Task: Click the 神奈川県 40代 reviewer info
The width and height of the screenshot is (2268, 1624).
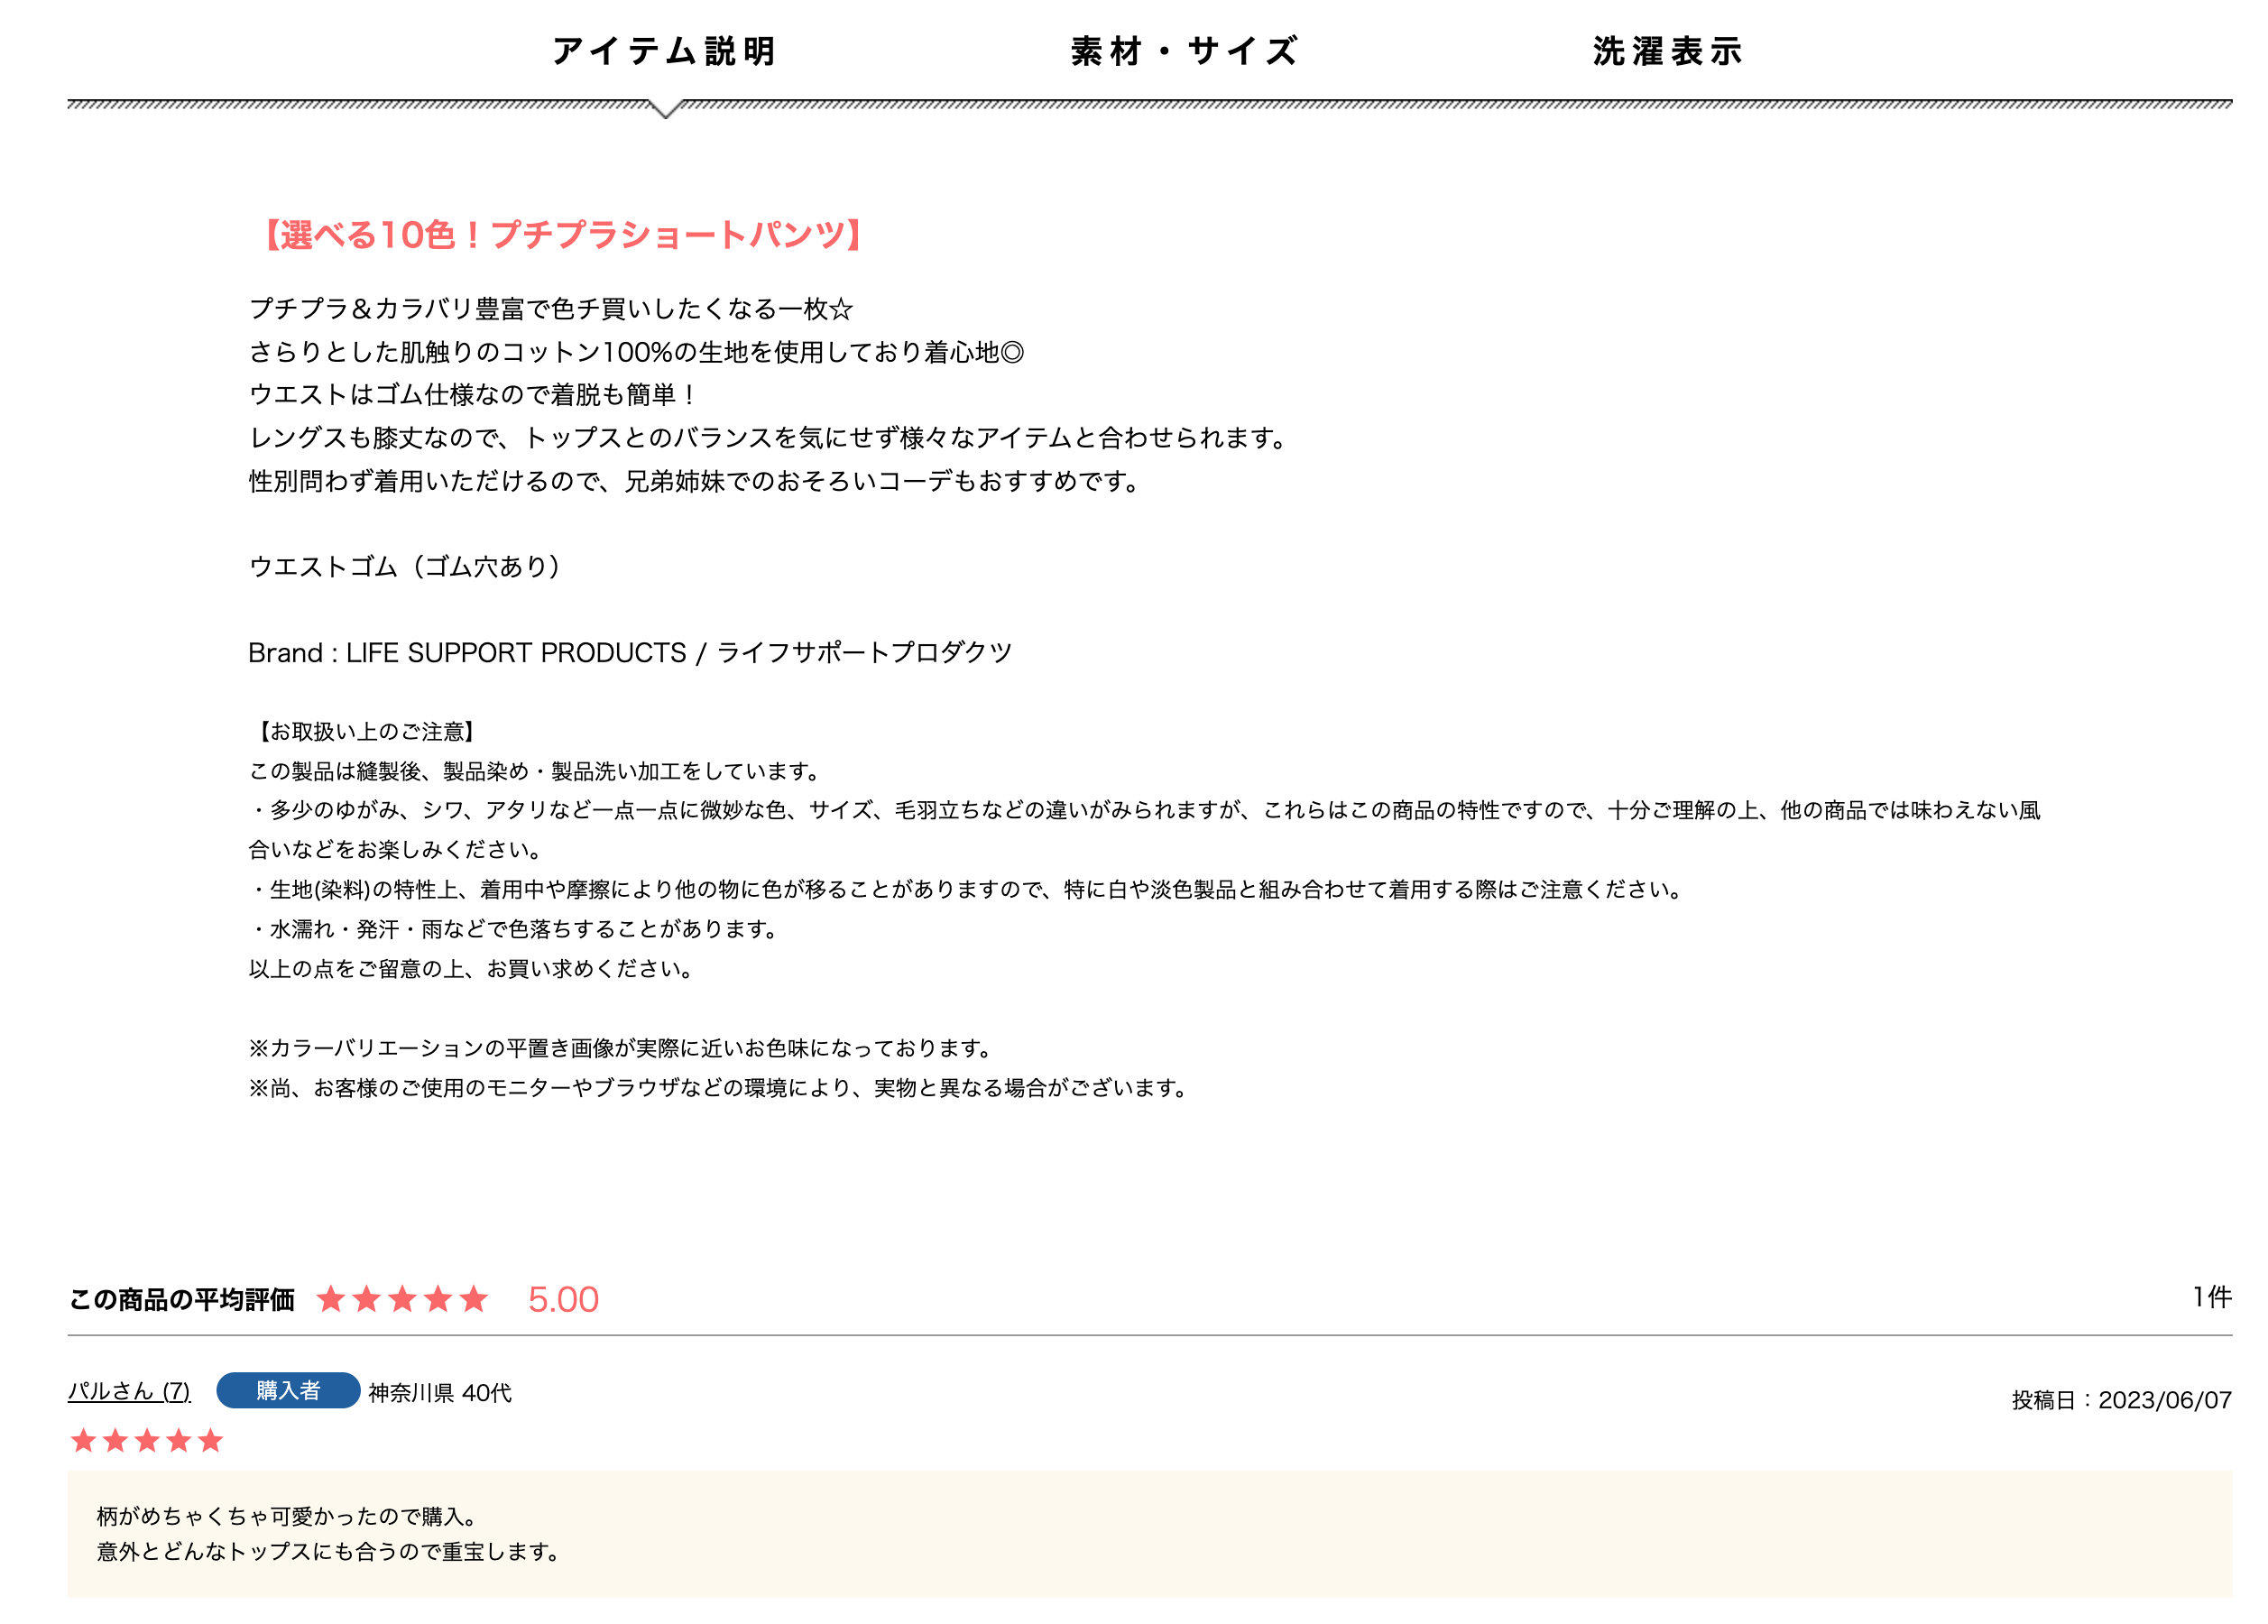Action: pos(440,1392)
